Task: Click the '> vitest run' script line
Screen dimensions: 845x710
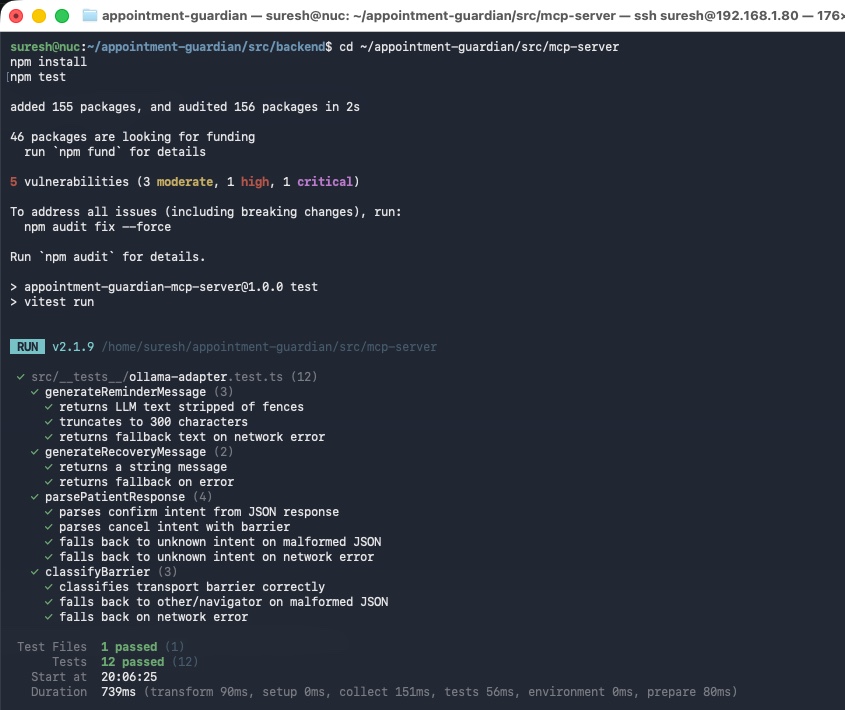Action: click(x=52, y=302)
